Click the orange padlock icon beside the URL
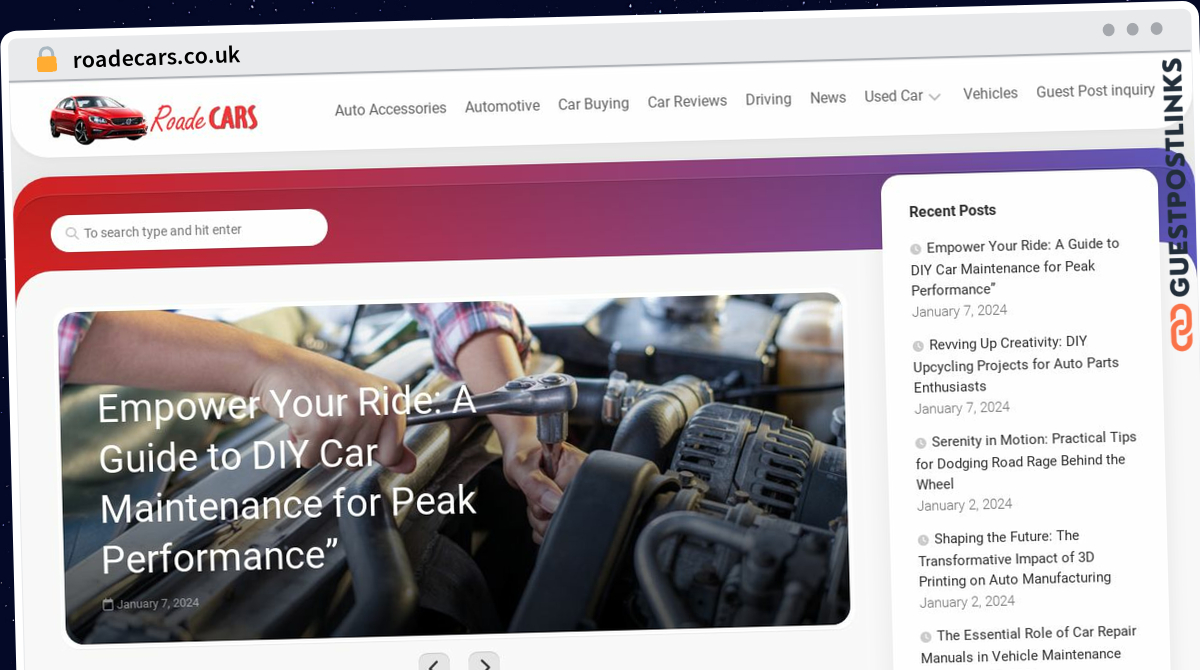Image resolution: width=1200 pixels, height=670 pixels. pos(46,60)
